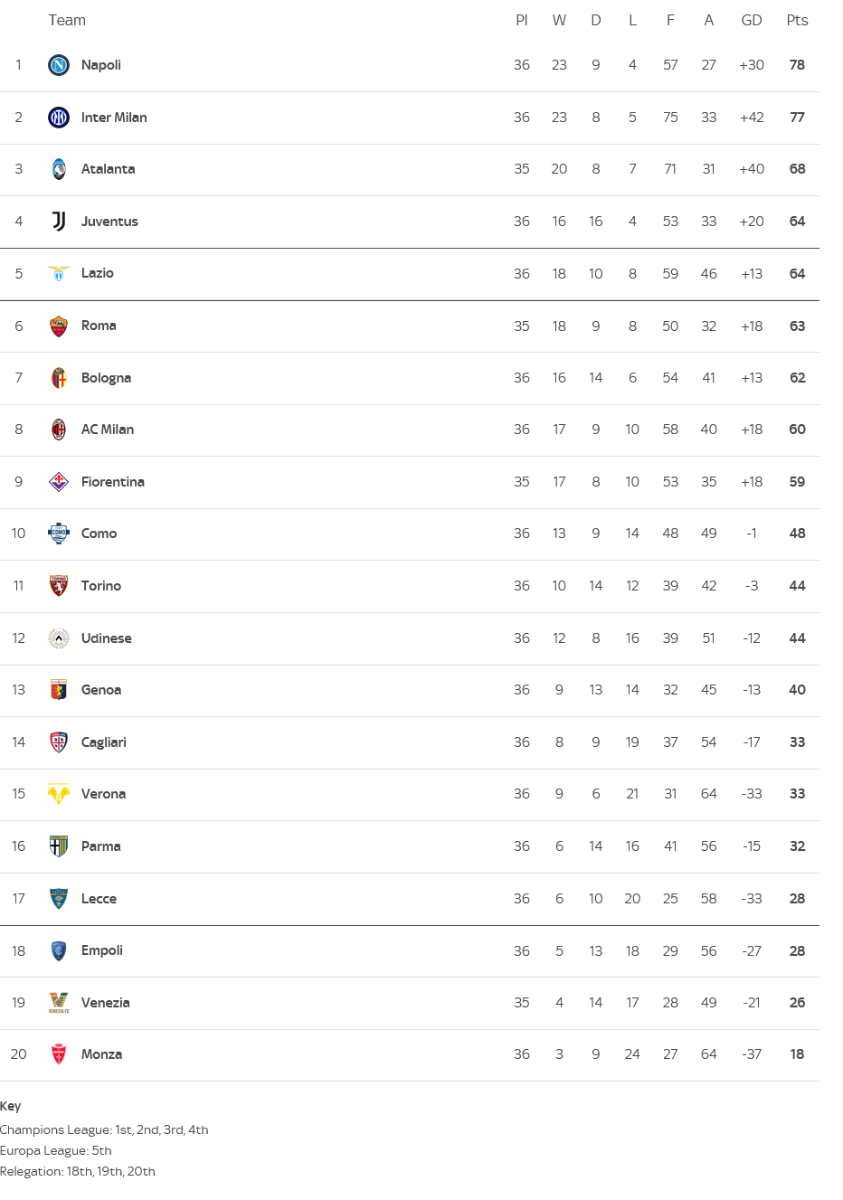Click the Napoli club crest
The image size is (843, 1200).
[x=59, y=65]
